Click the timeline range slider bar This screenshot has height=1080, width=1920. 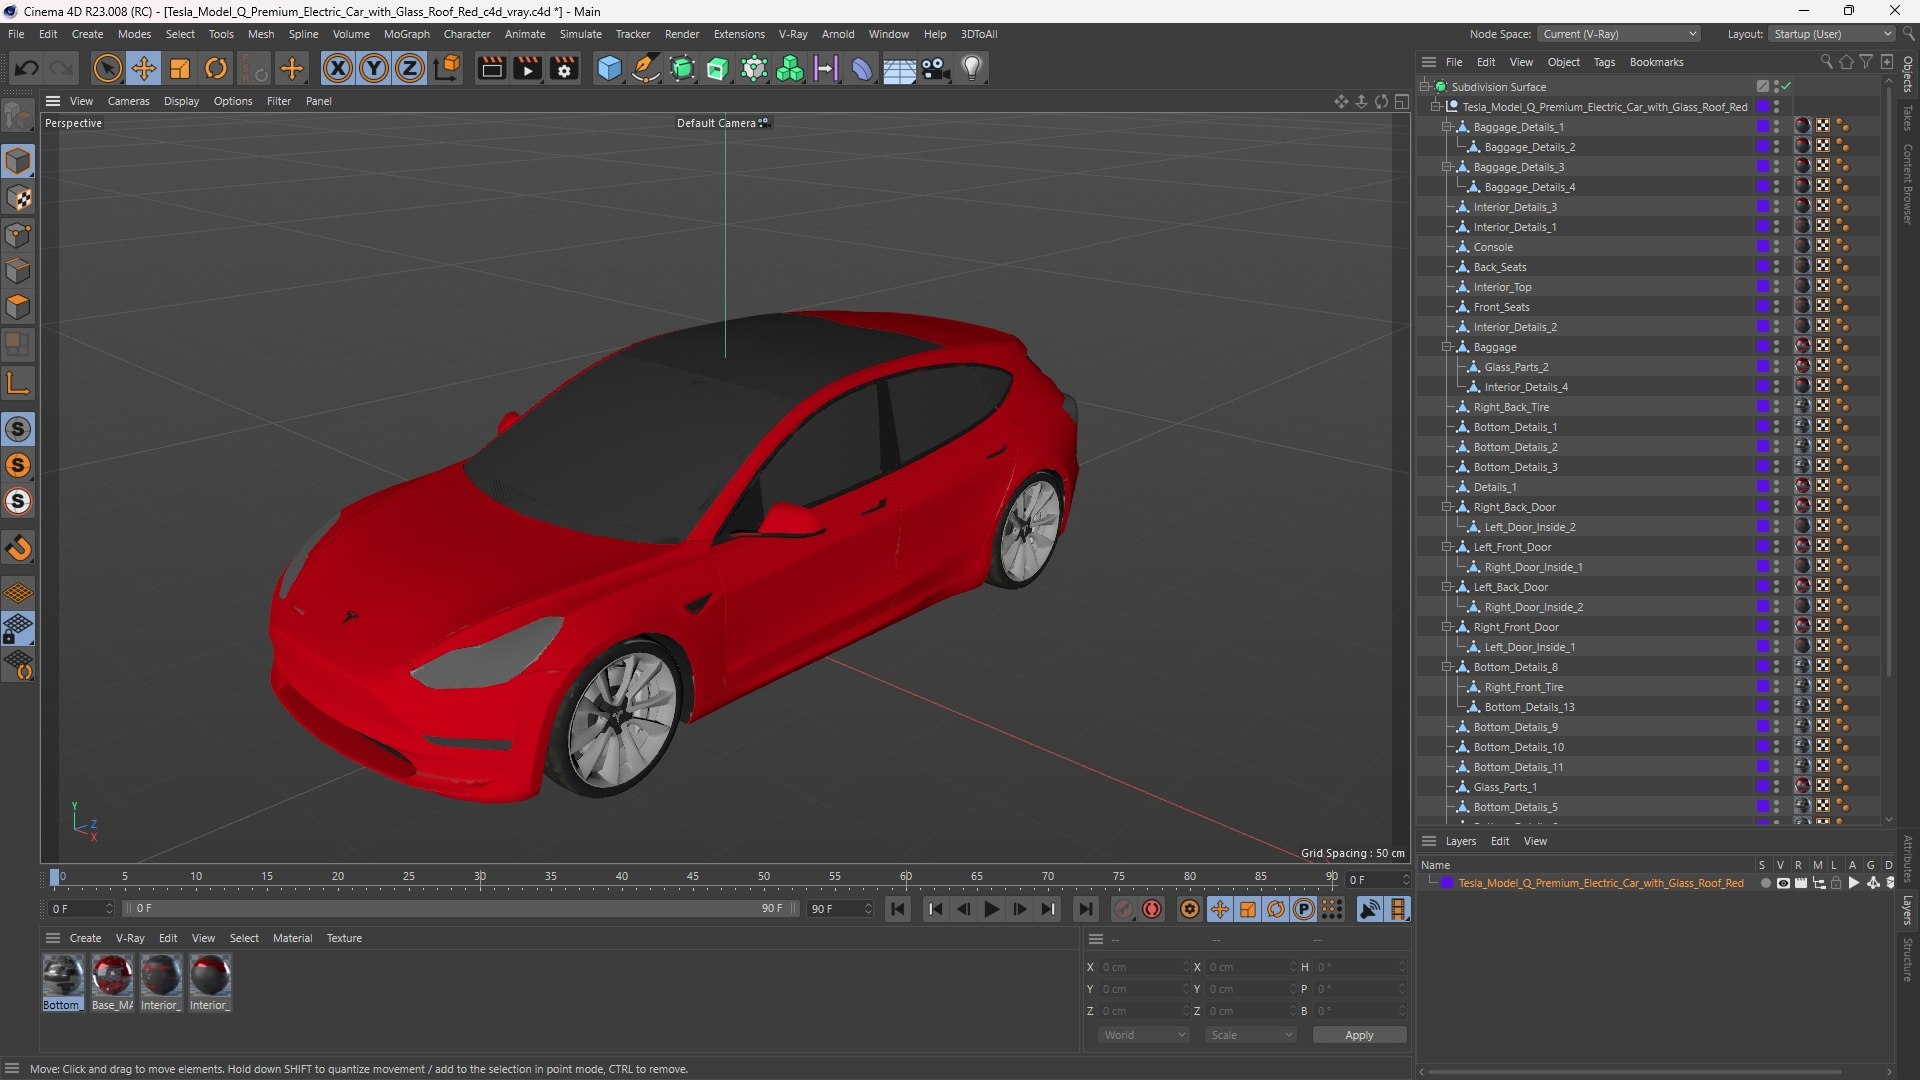pos(461,909)
